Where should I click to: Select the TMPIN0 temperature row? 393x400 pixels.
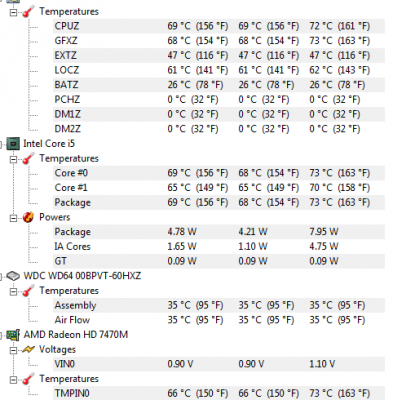coord(219,393)
